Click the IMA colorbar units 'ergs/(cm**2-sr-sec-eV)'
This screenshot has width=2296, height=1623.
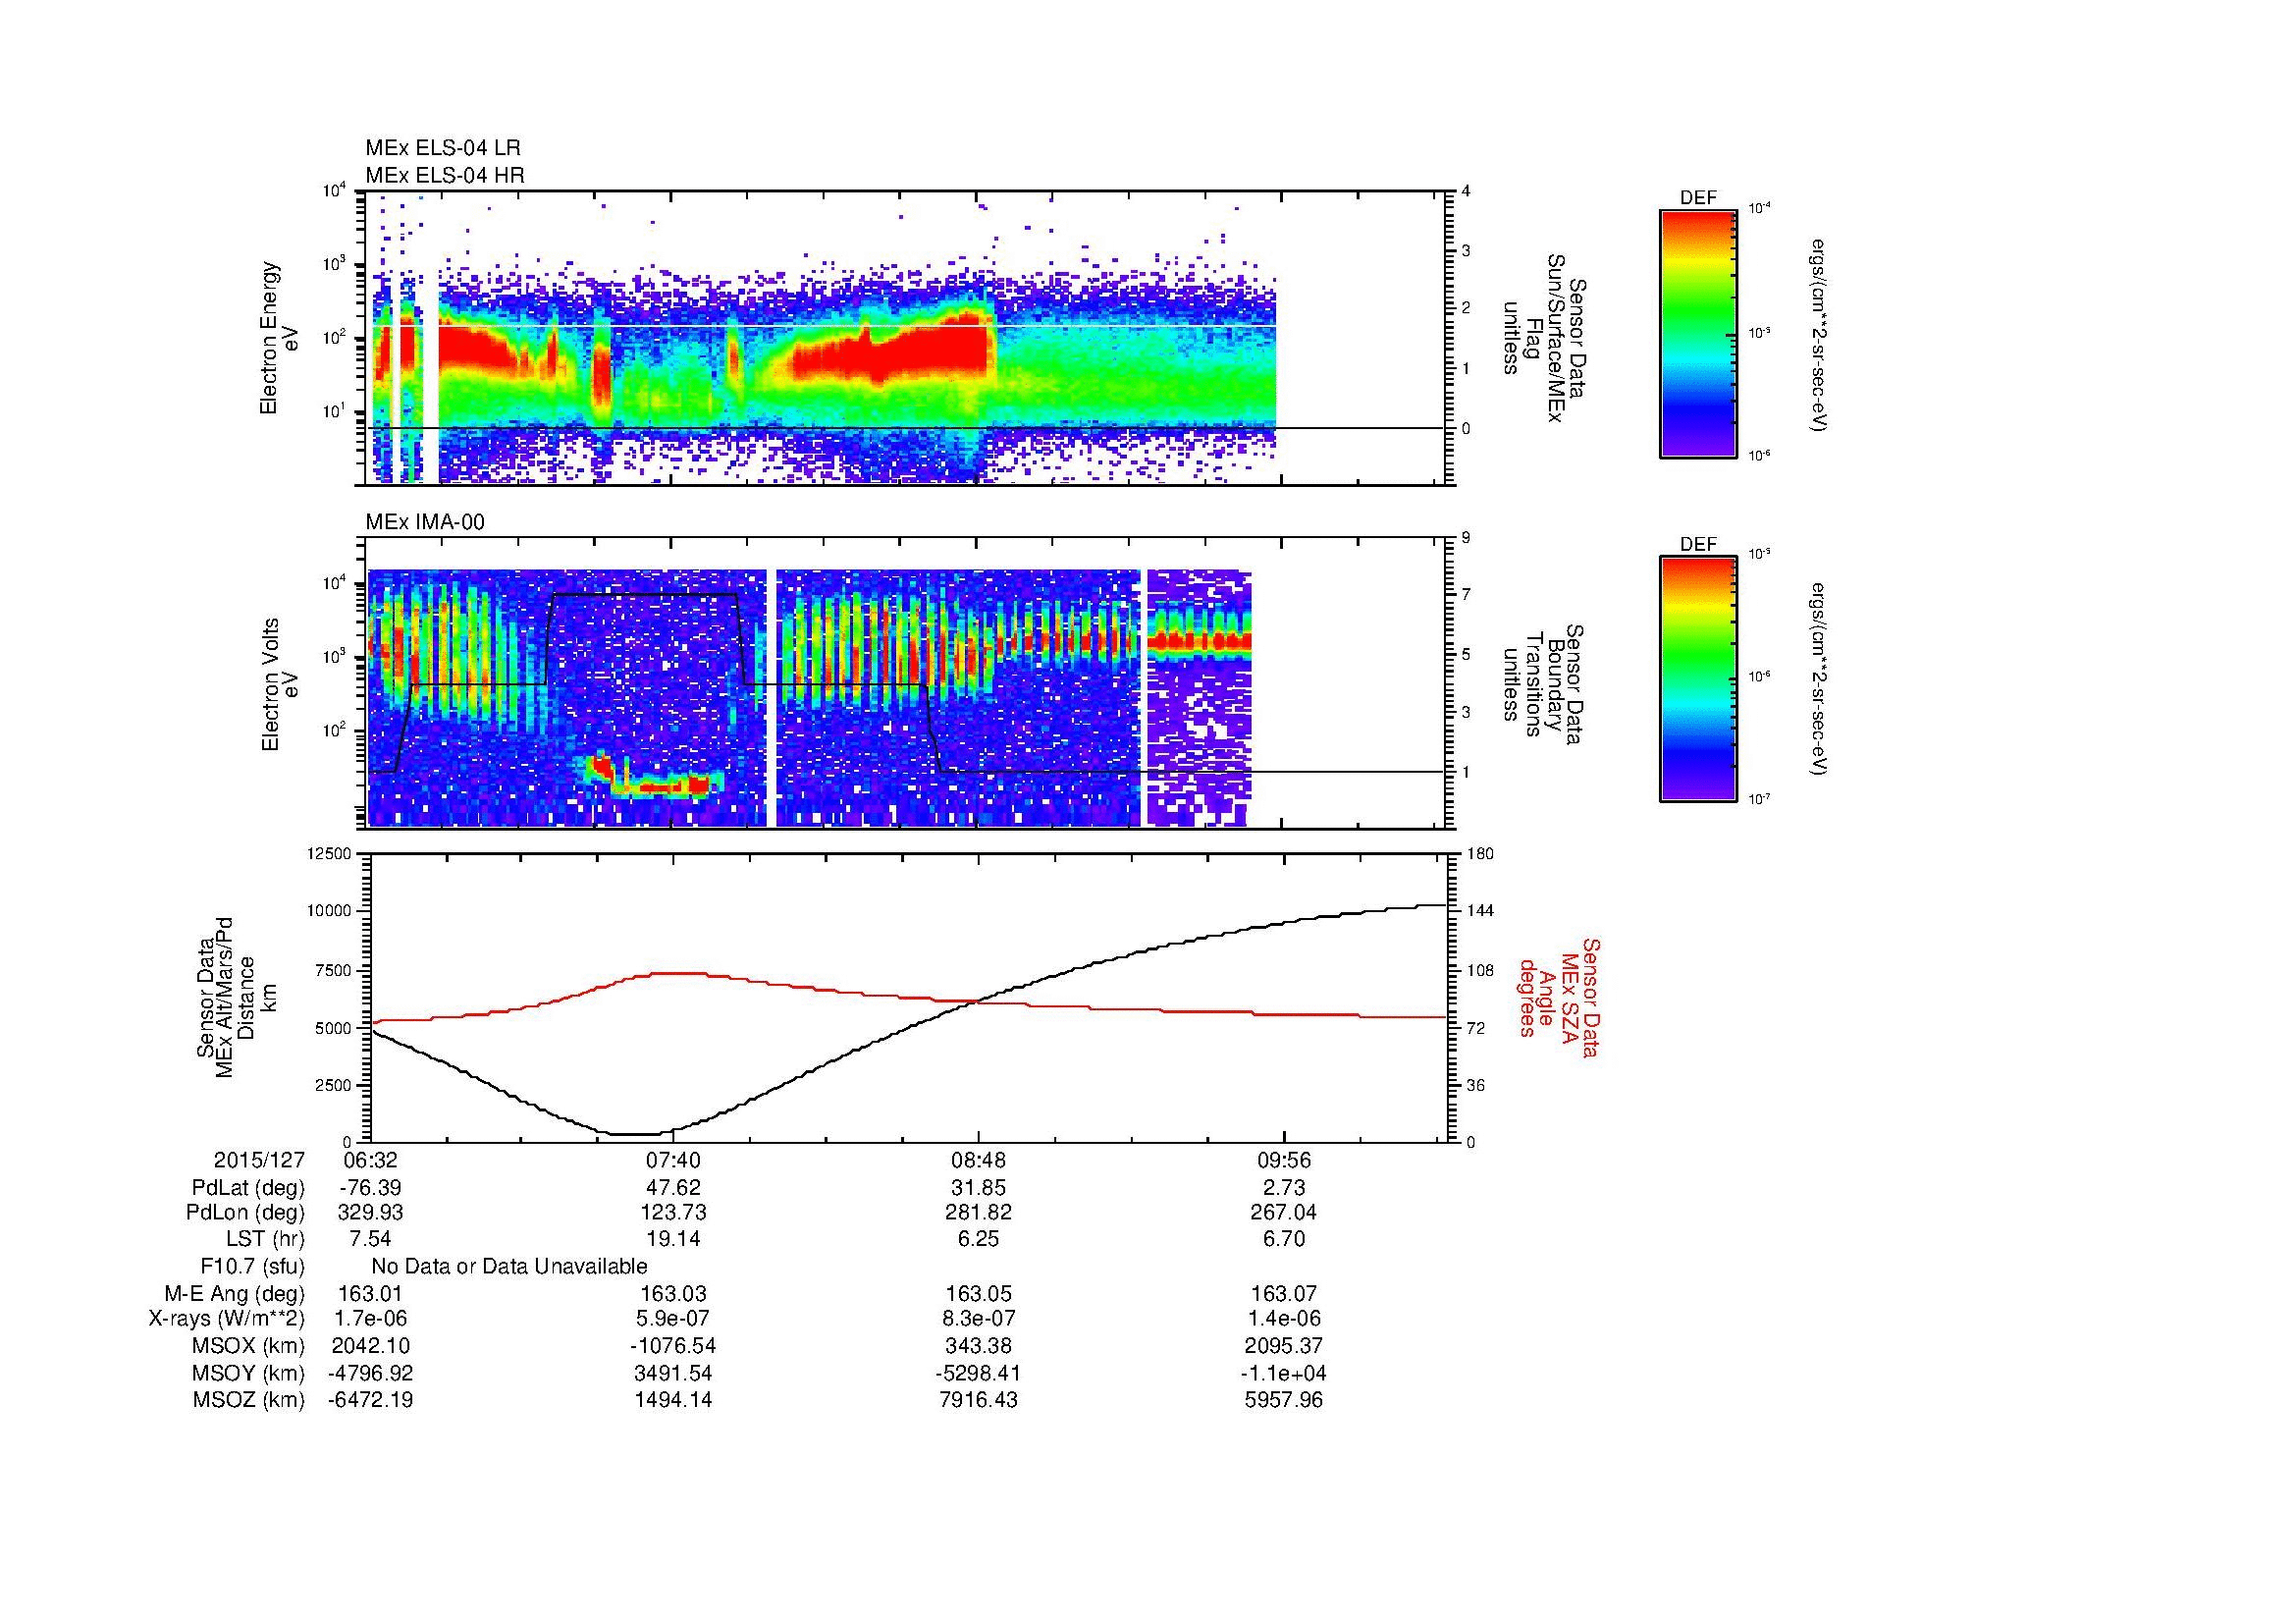[1819, 679]
